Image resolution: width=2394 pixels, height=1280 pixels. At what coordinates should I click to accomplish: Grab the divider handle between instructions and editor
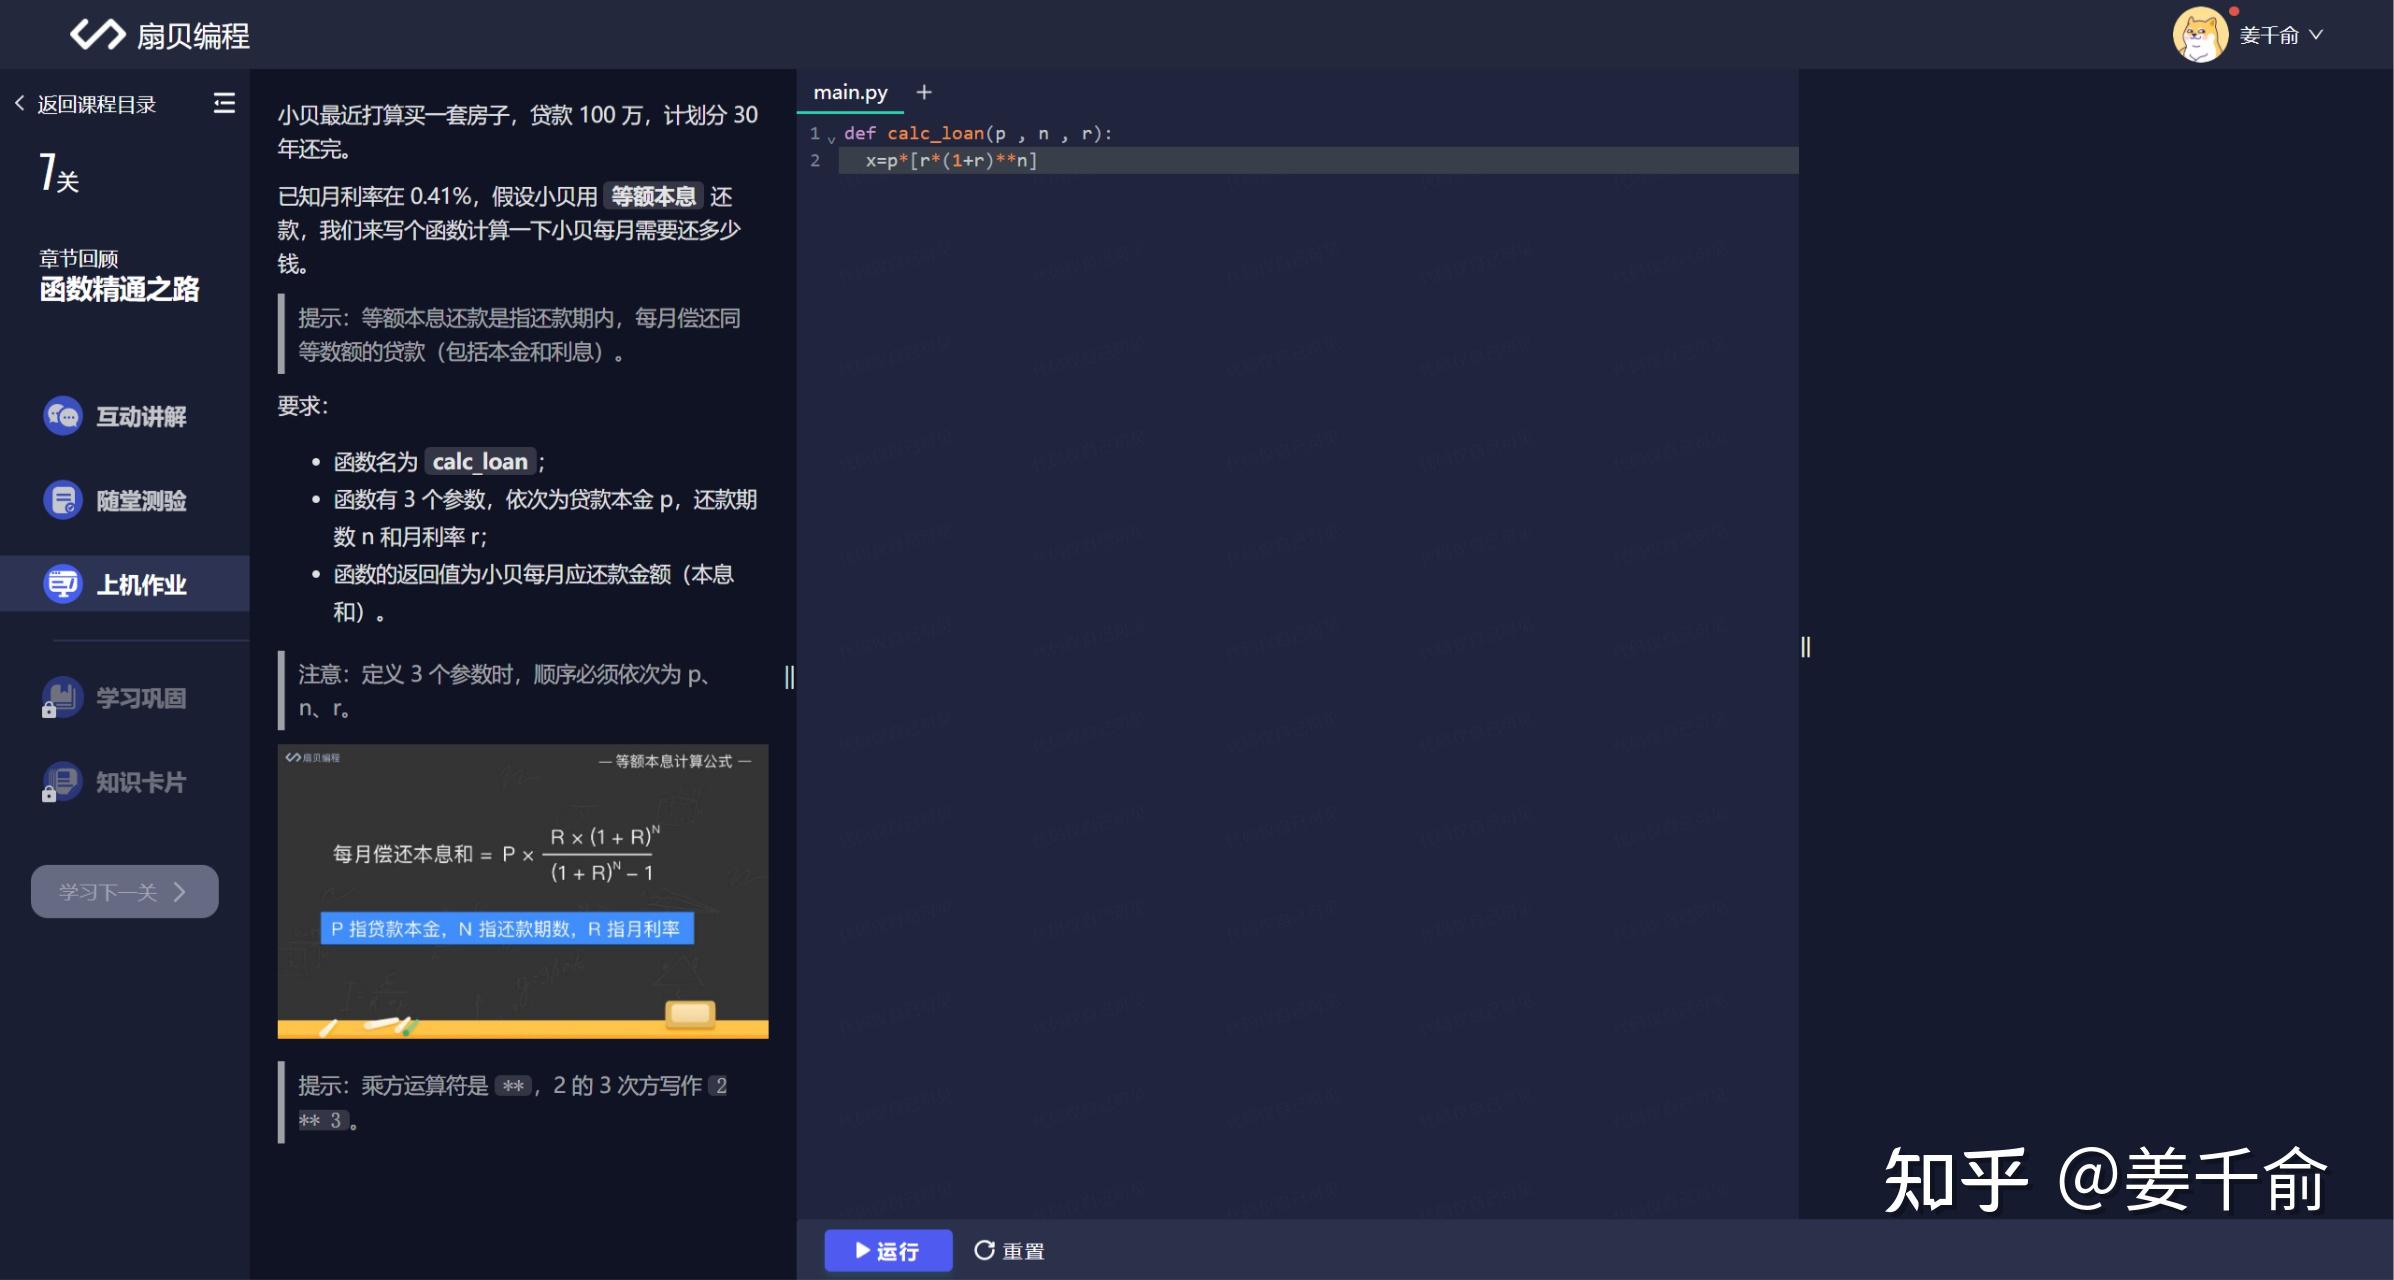[789, 677]
